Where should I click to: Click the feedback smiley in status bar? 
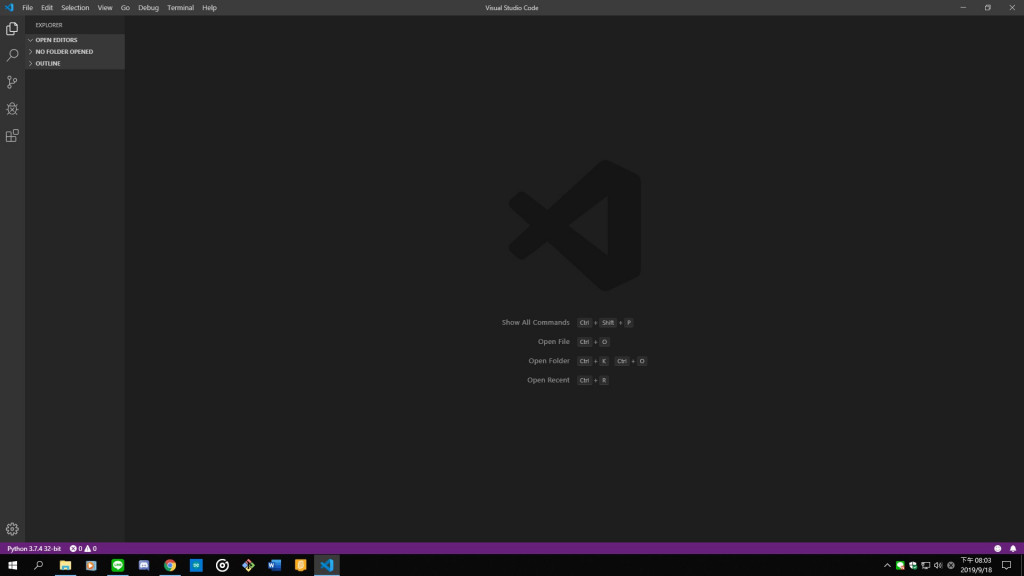tap(997, 549)
